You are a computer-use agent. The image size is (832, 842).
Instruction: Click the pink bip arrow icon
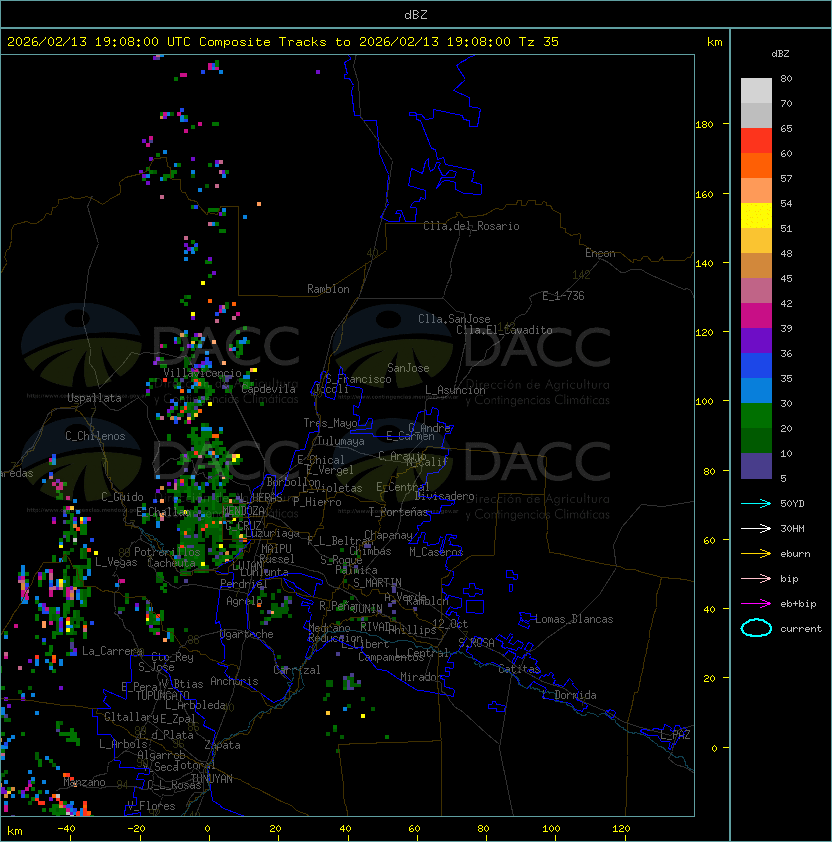756,579
